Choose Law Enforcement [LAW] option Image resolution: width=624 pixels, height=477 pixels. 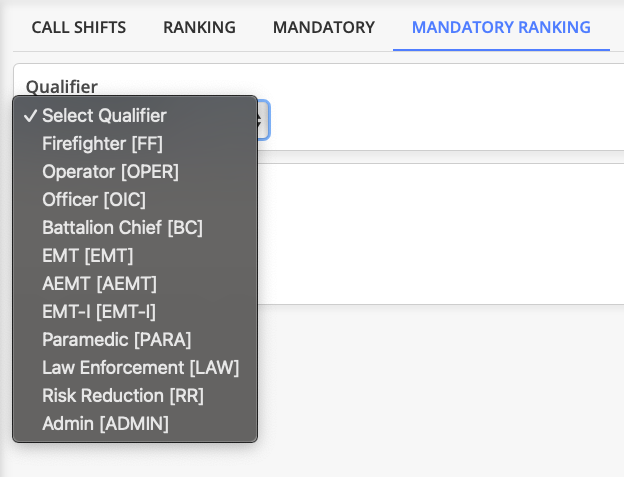coord(140,368)
